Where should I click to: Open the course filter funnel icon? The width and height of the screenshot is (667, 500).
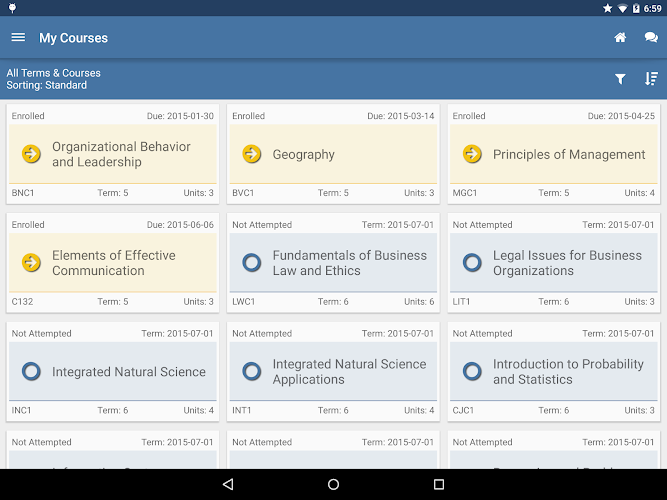point(620,79)
